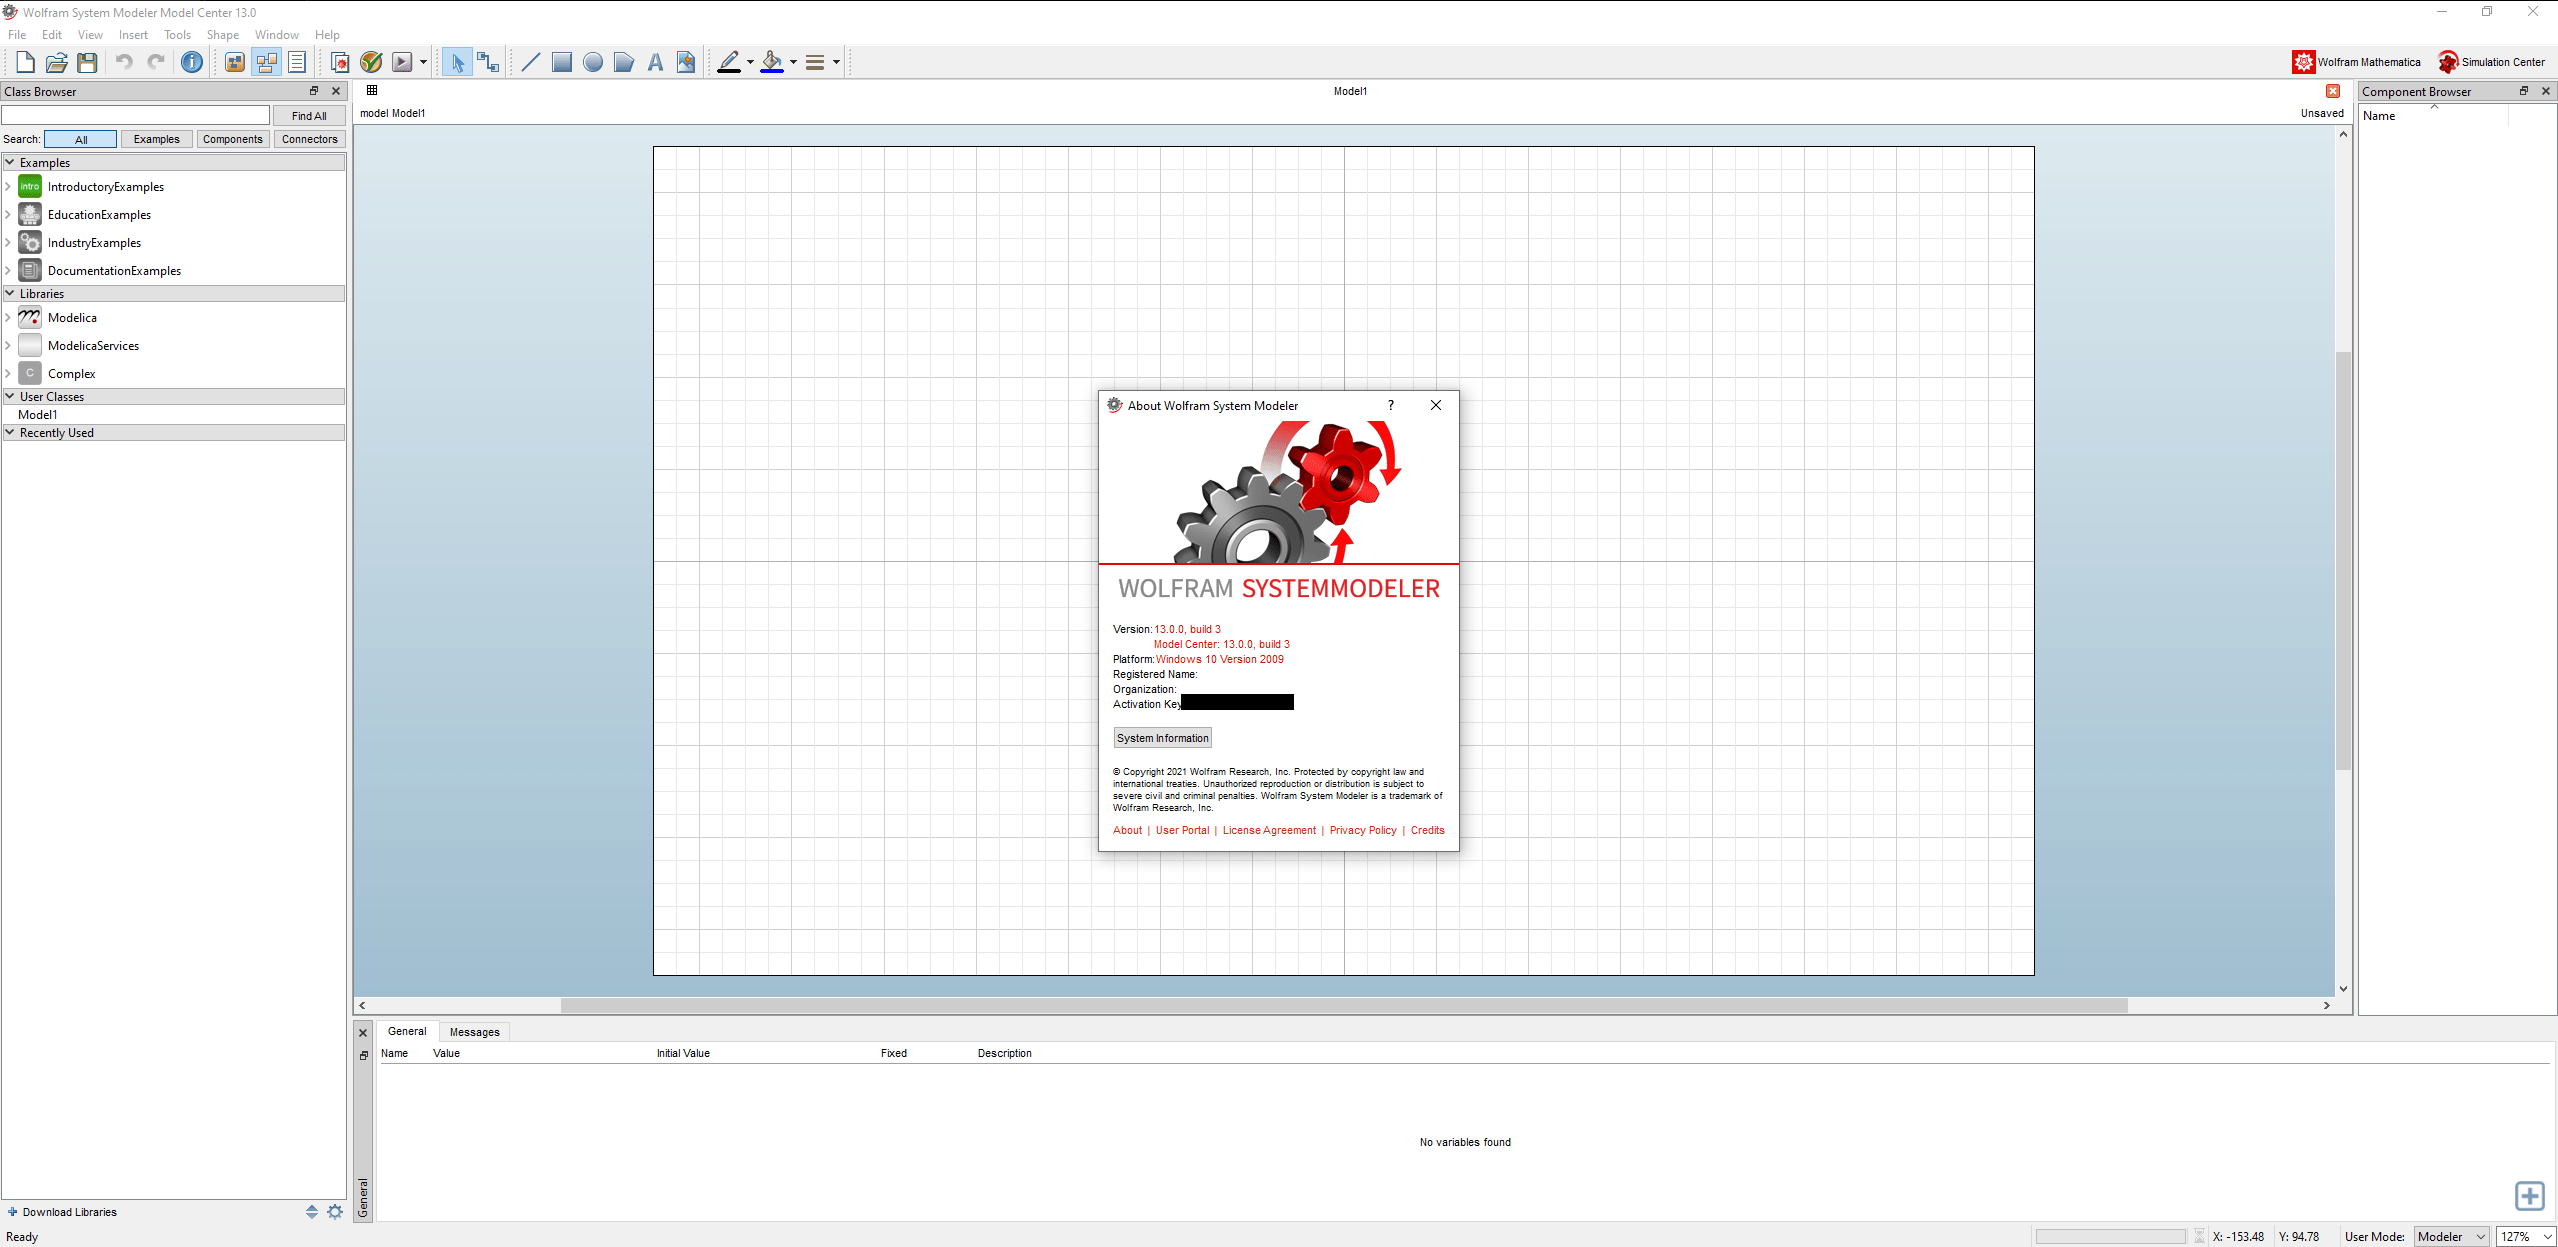
Task: Open Simulation Center
Action: (2492, 62)
